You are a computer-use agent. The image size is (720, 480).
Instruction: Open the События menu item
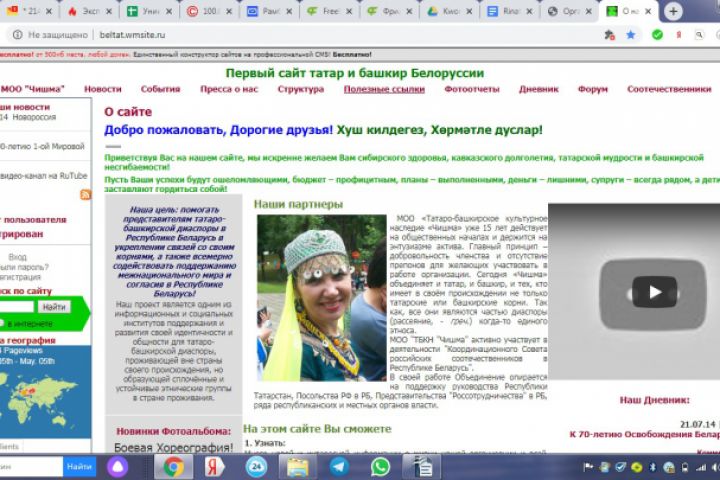(160, 89)
